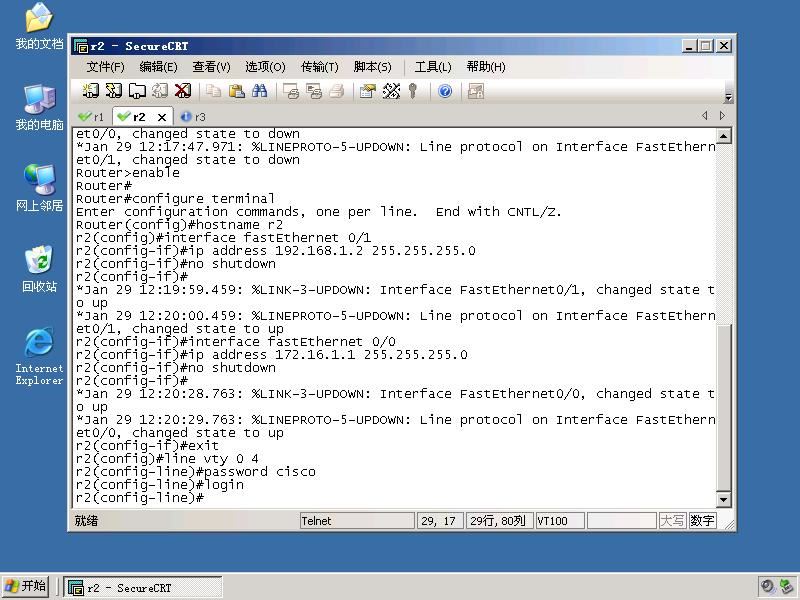Click tab scroll right arrow
Screen dimensions: 800x600
pos(722,115)
